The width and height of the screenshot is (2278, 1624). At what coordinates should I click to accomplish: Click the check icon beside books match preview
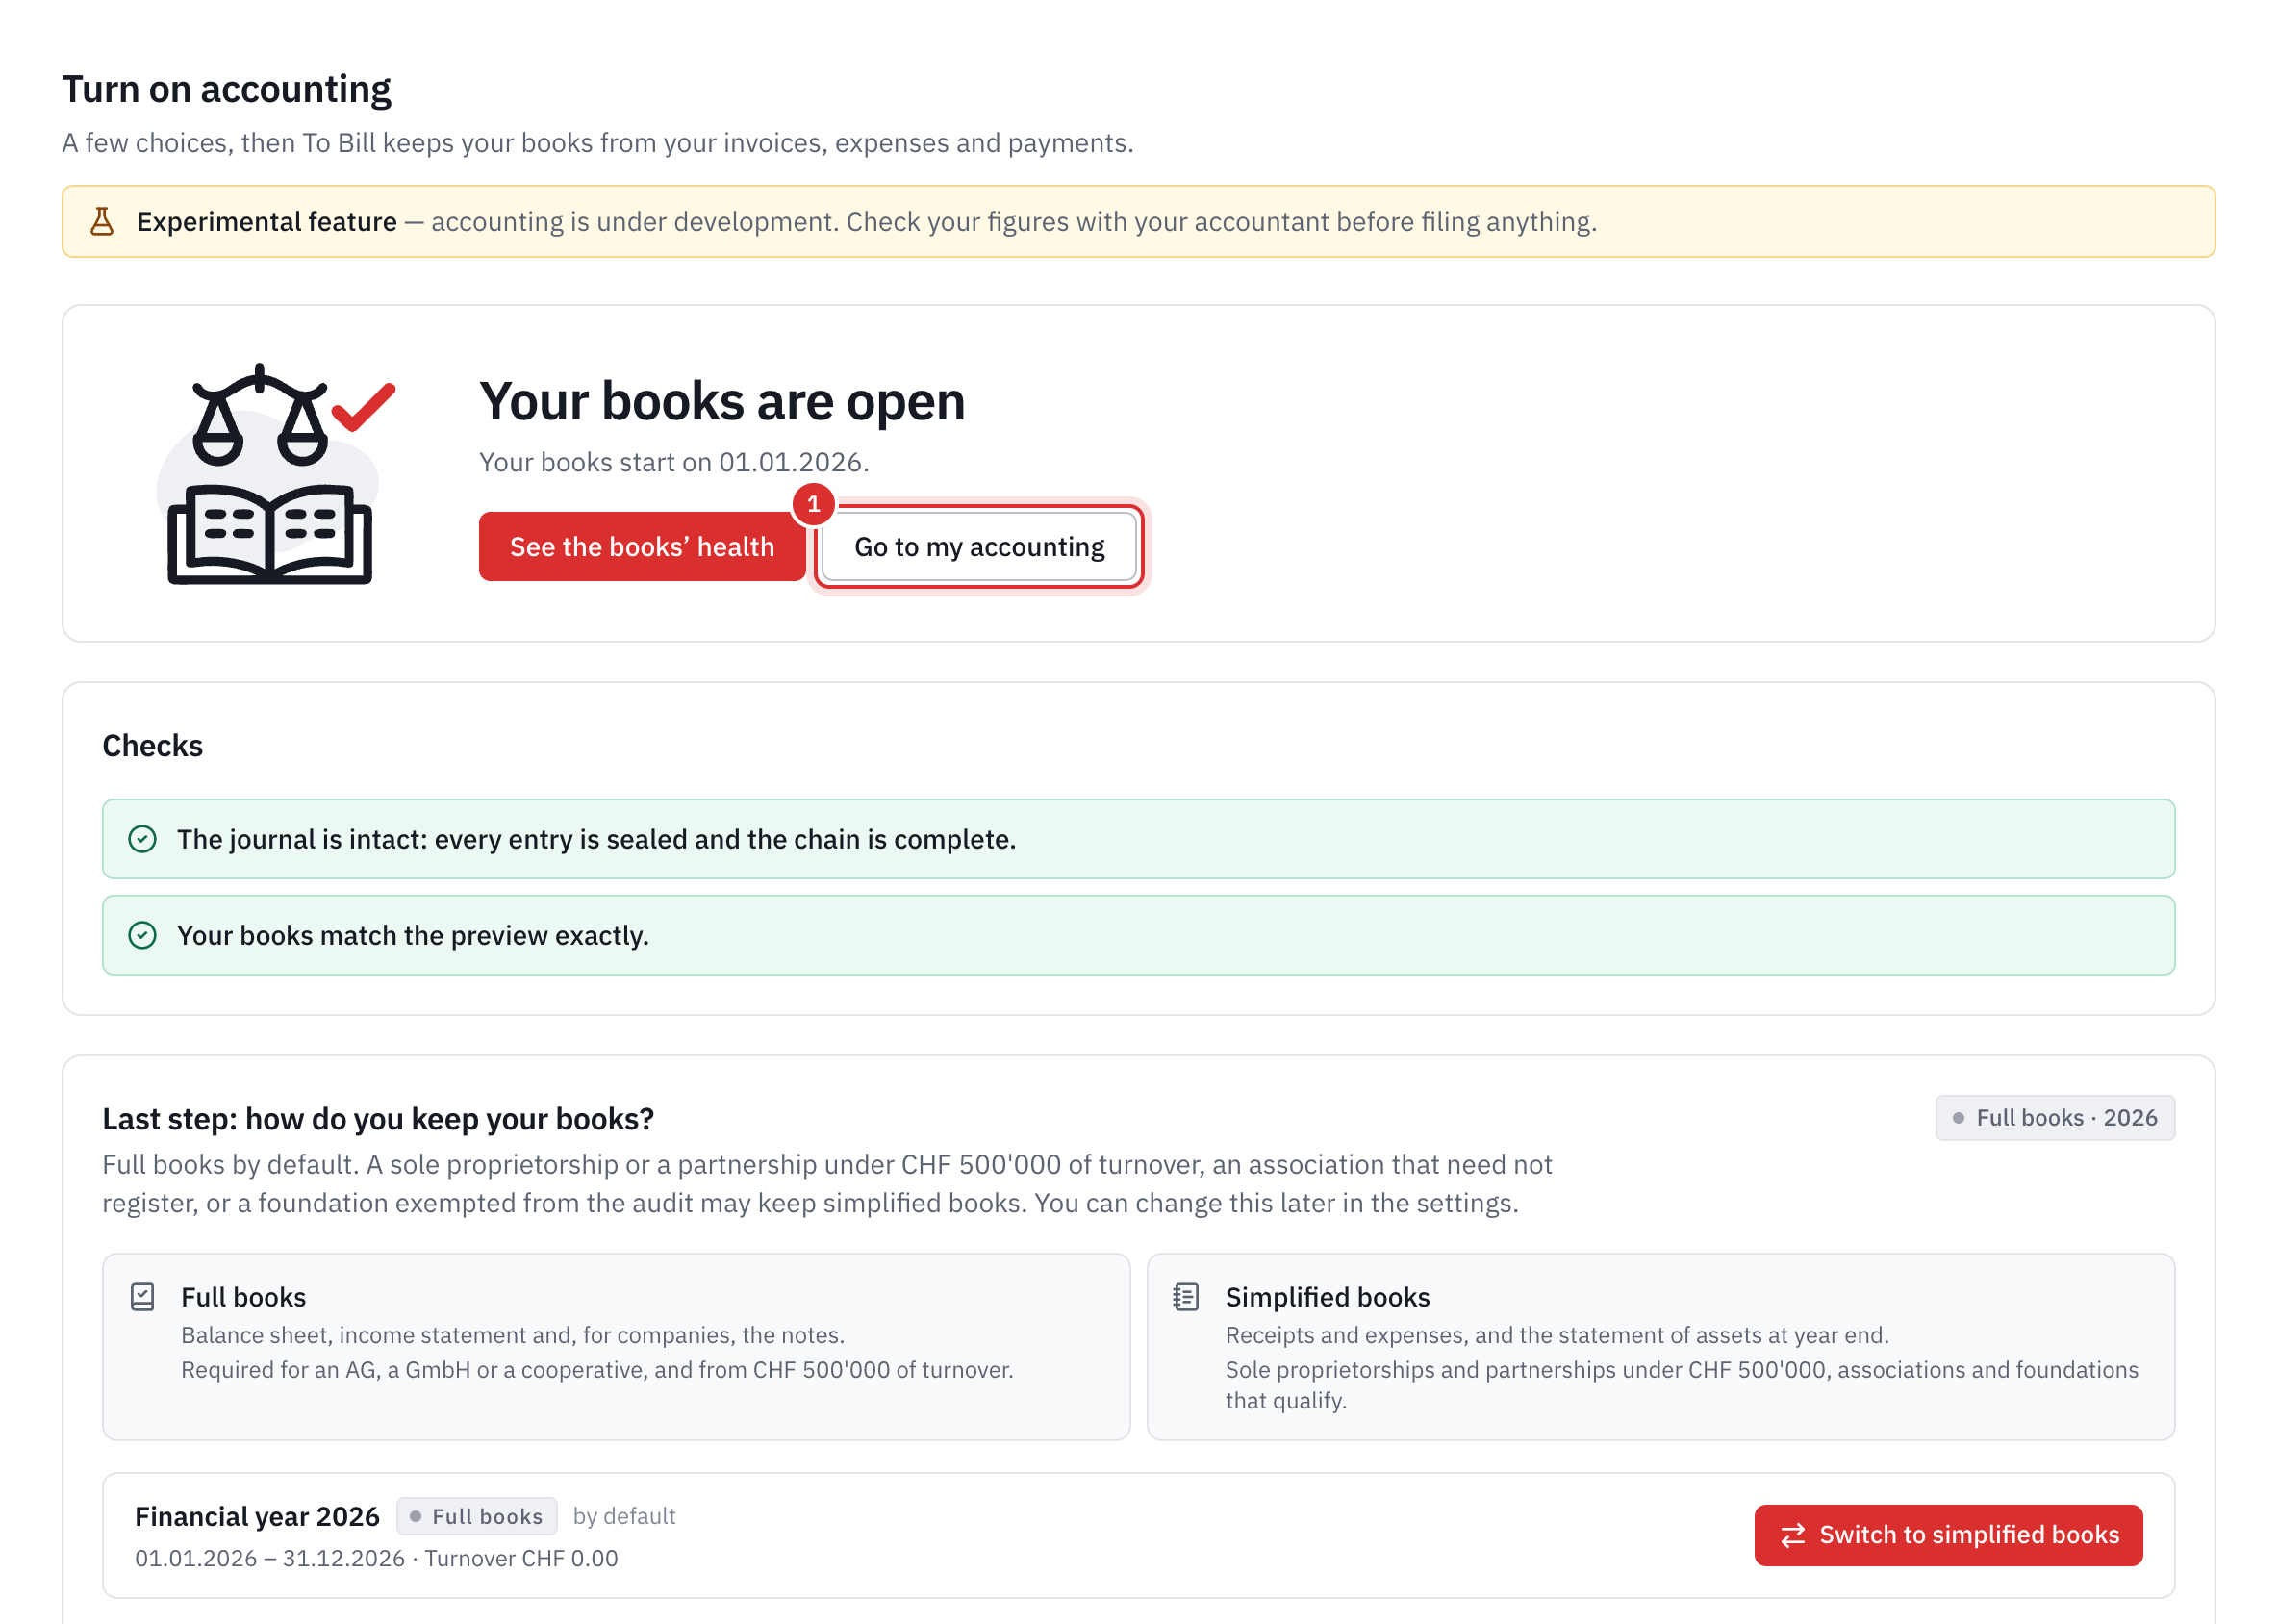tap(143, 935)
